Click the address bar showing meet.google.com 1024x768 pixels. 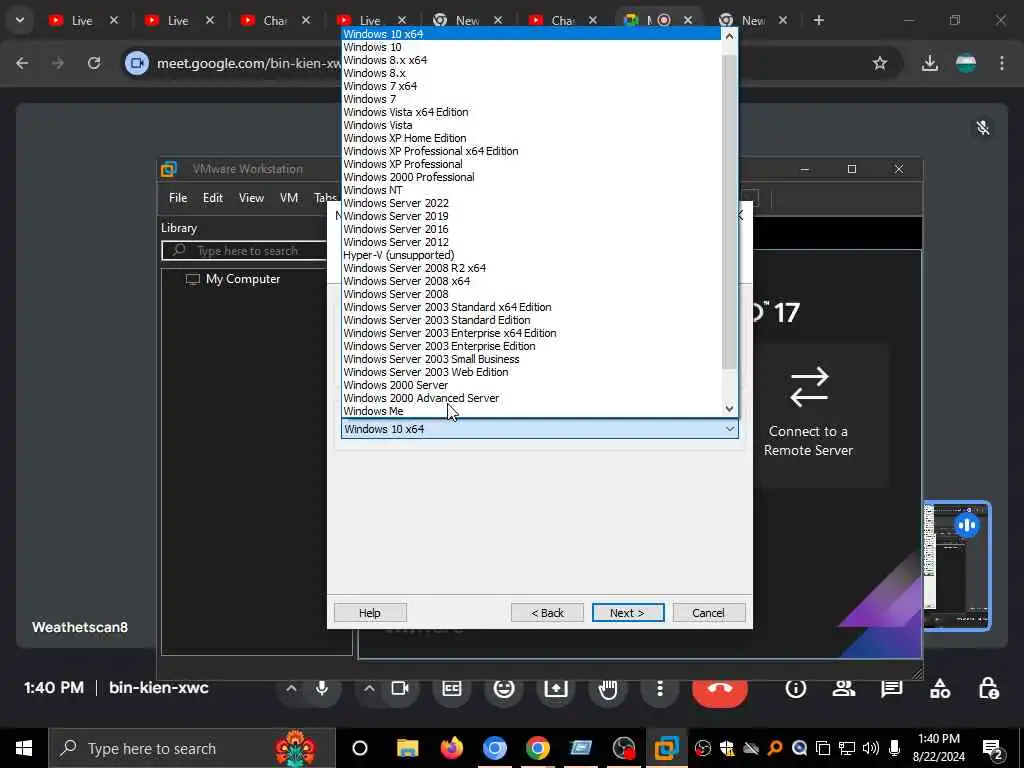[x=248, y=63]
